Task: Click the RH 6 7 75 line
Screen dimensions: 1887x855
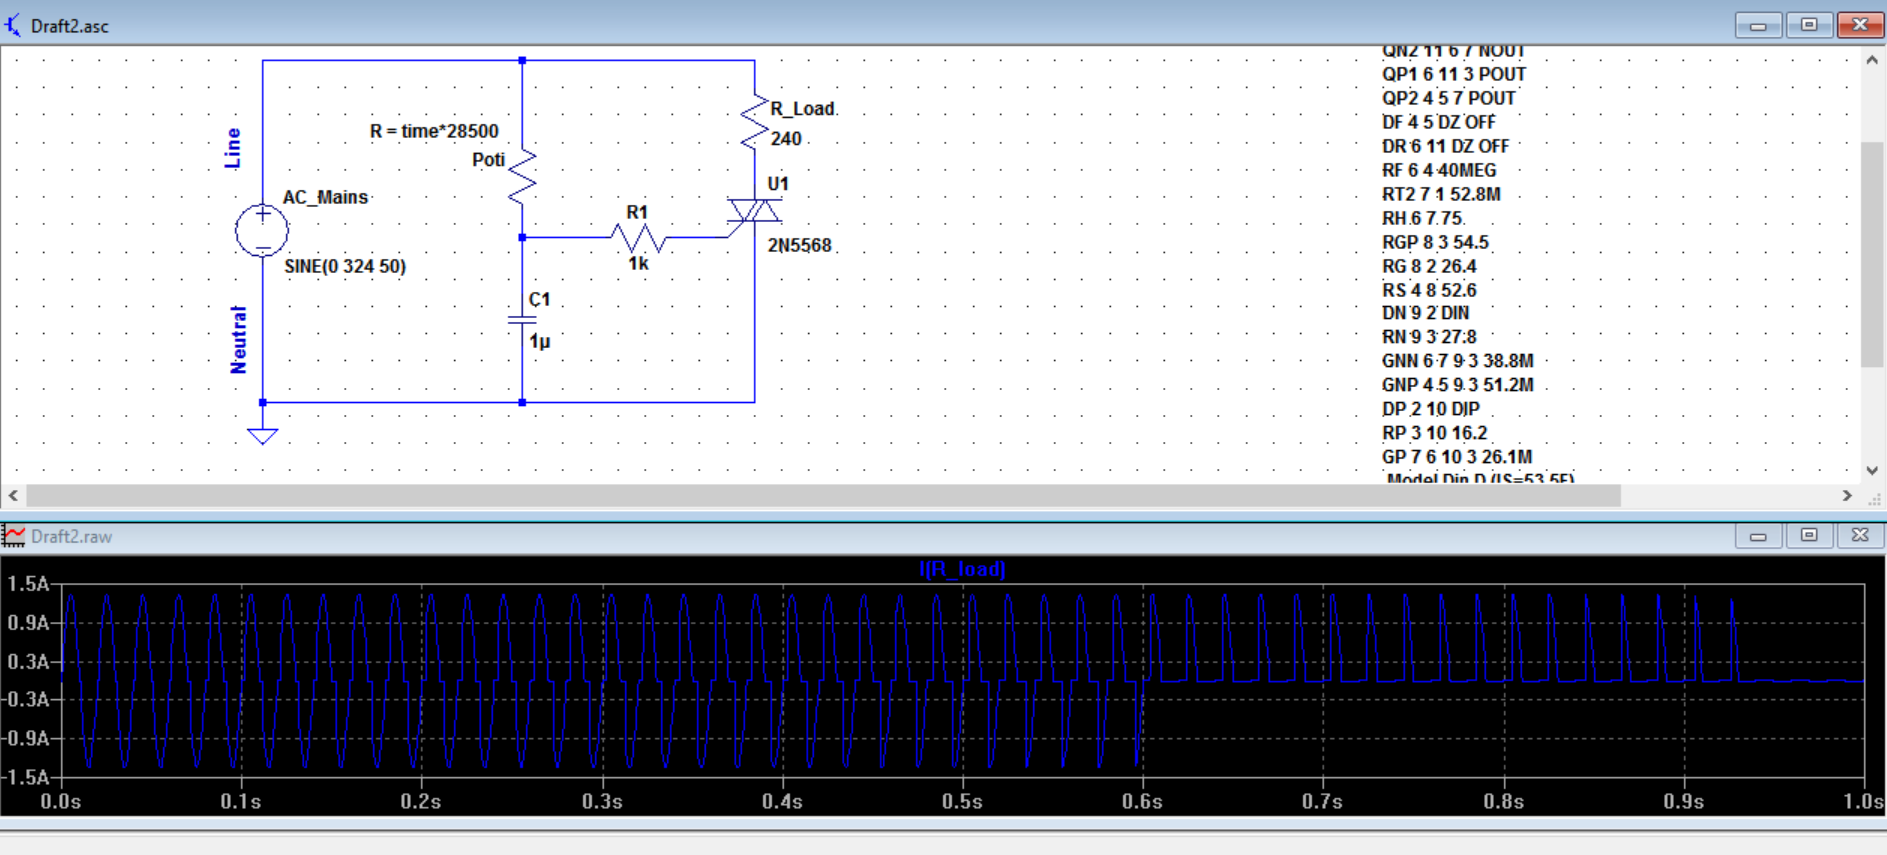Action: 1422,218
